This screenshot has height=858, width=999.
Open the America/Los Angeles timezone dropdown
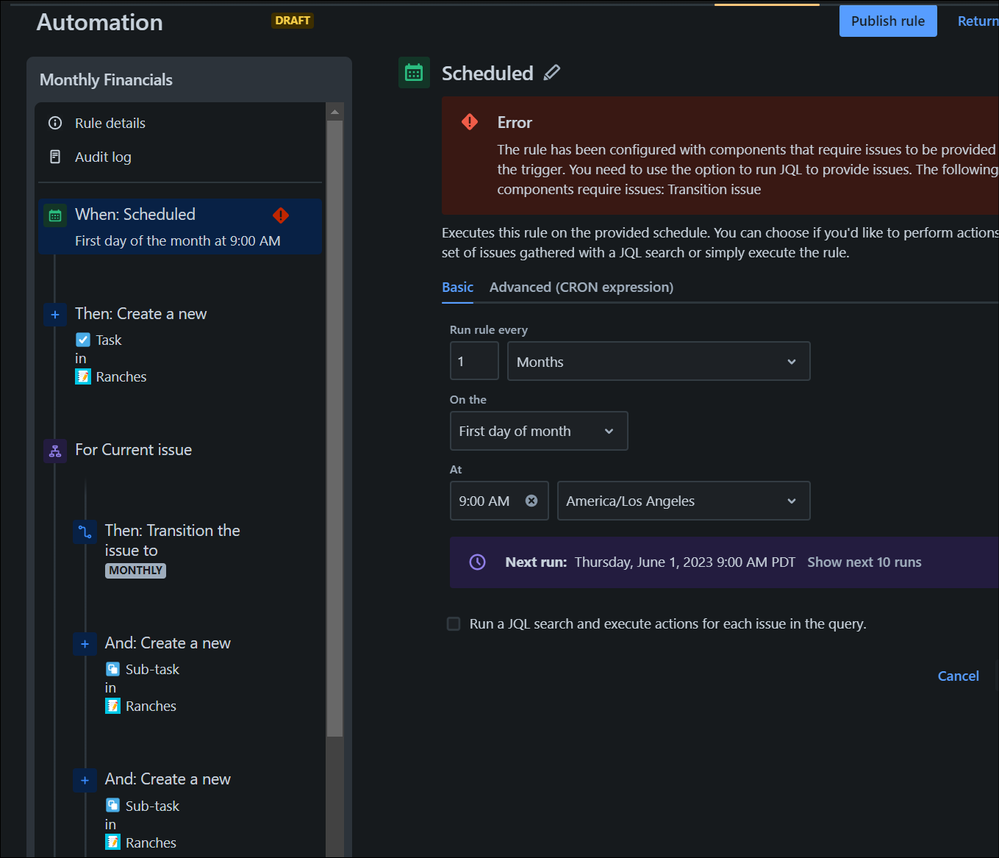pyautogui.click(x=684, y=501)
